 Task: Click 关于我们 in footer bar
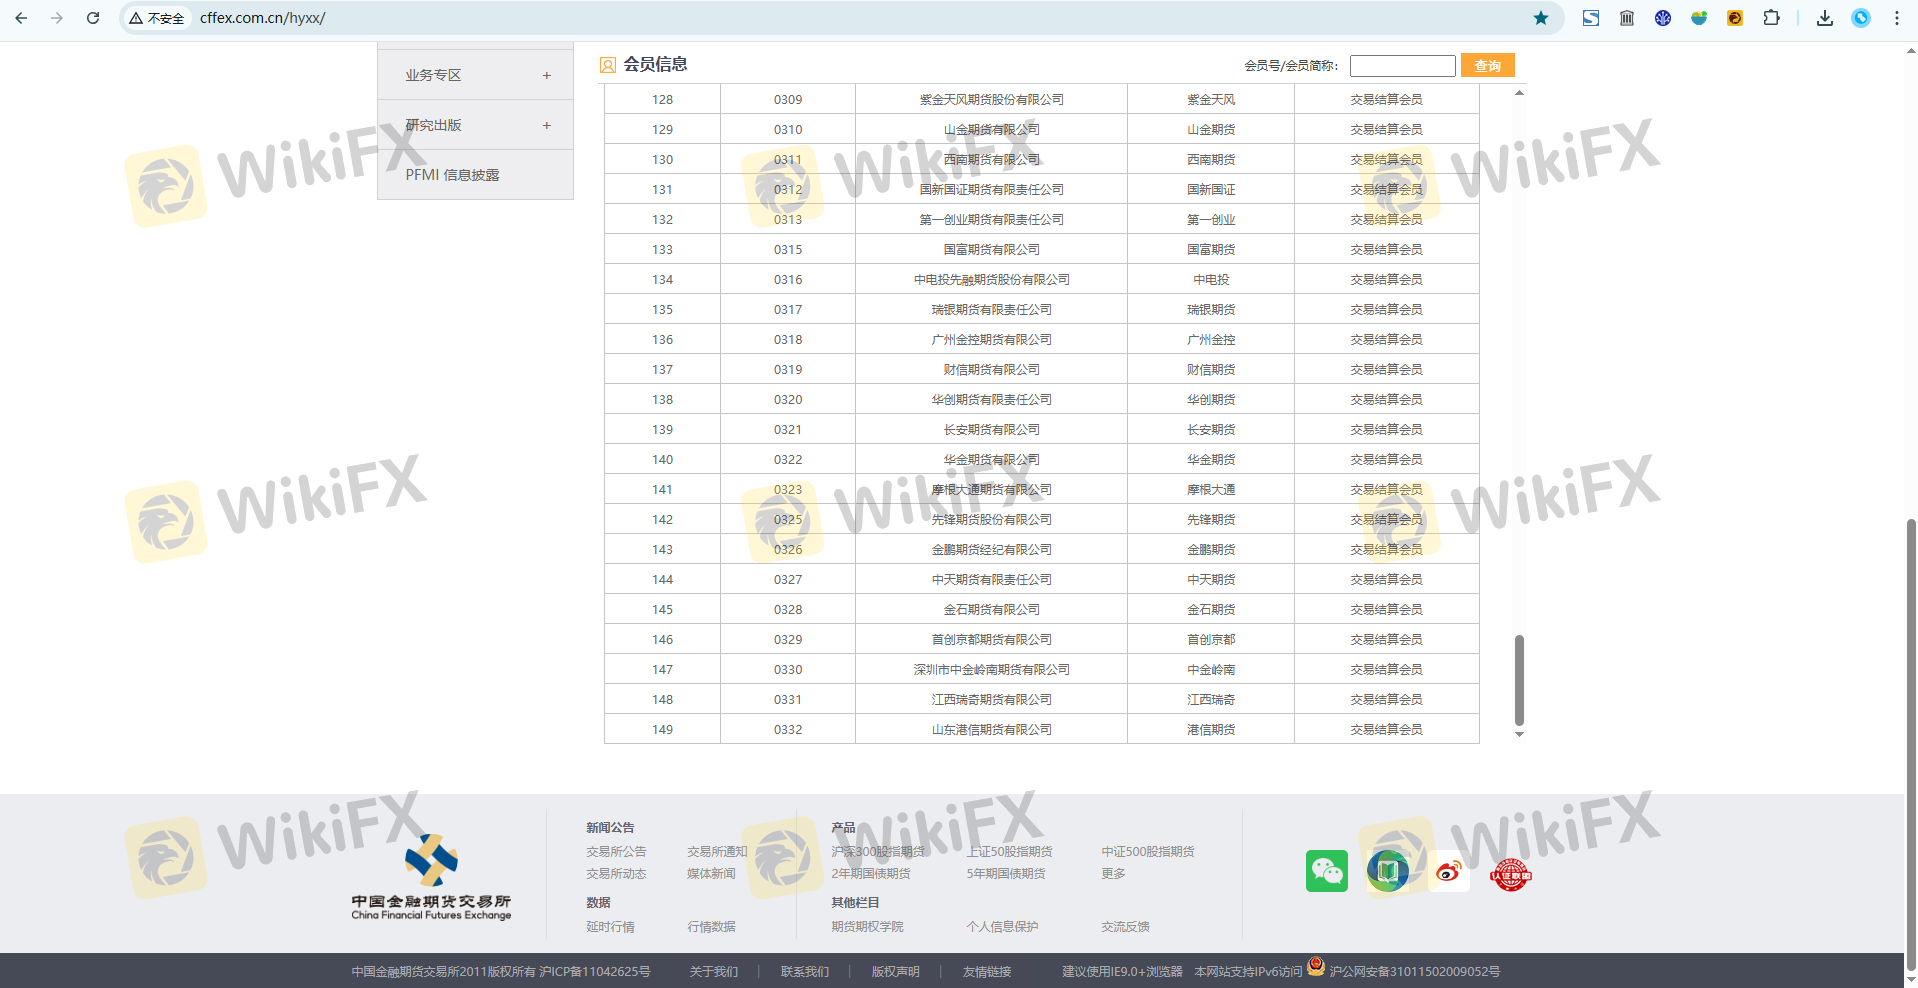click(713, 972)
